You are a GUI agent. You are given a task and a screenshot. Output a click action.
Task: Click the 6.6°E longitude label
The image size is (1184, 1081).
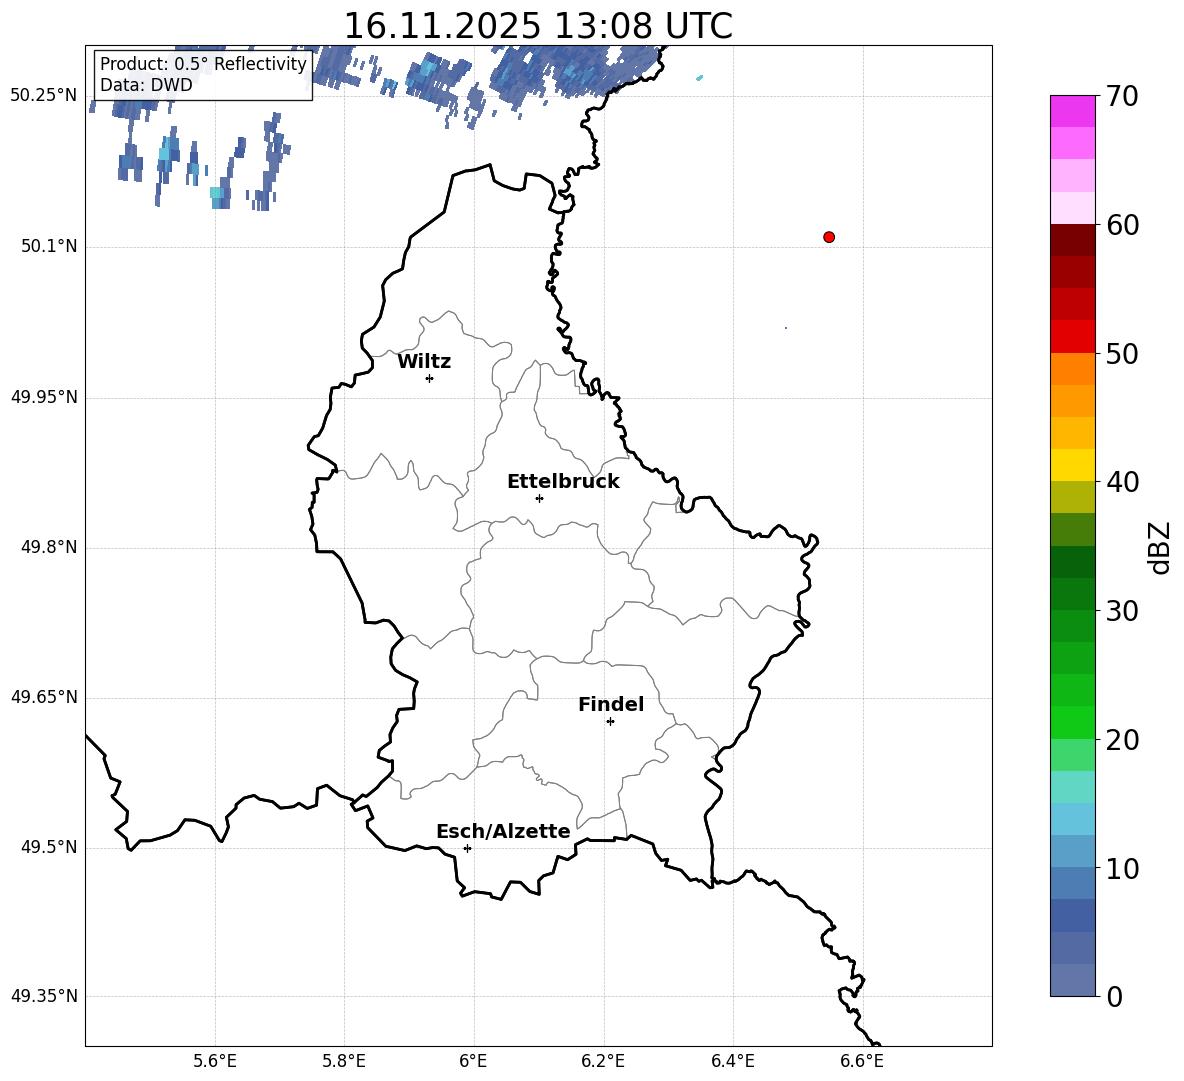click(x=862, y=1061)
